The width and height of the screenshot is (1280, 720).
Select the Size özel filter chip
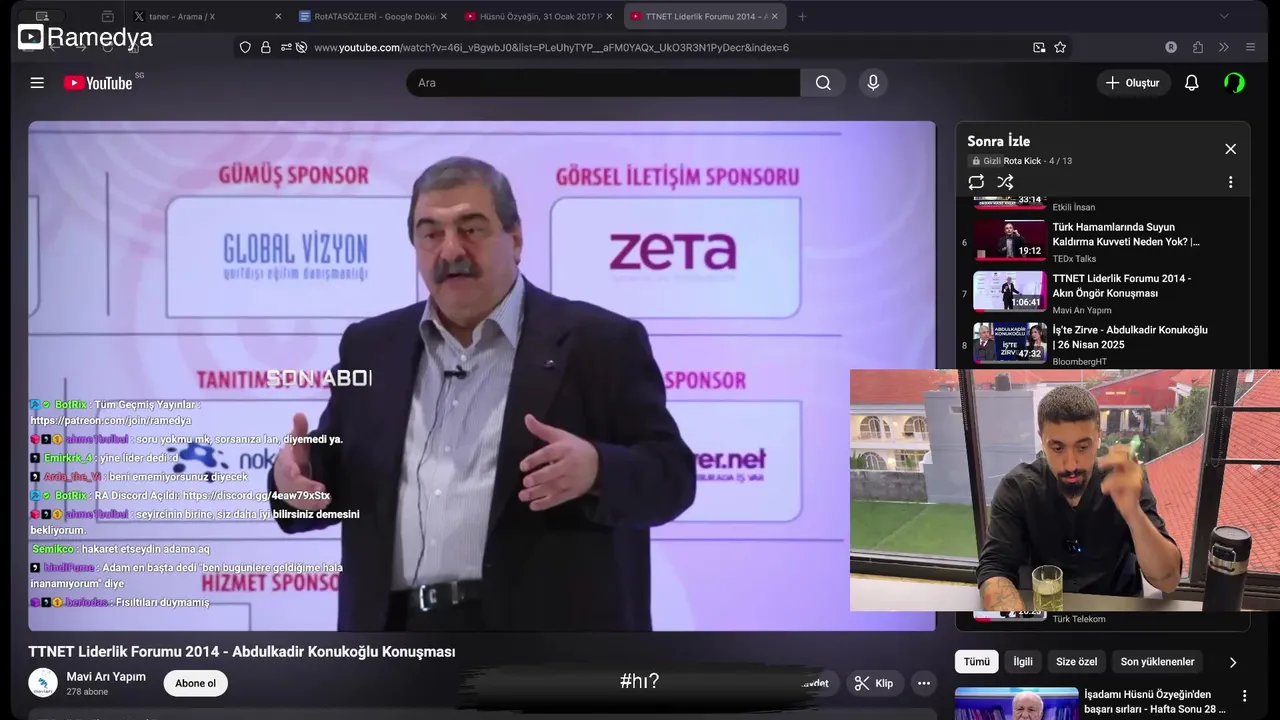[1077, 661]
